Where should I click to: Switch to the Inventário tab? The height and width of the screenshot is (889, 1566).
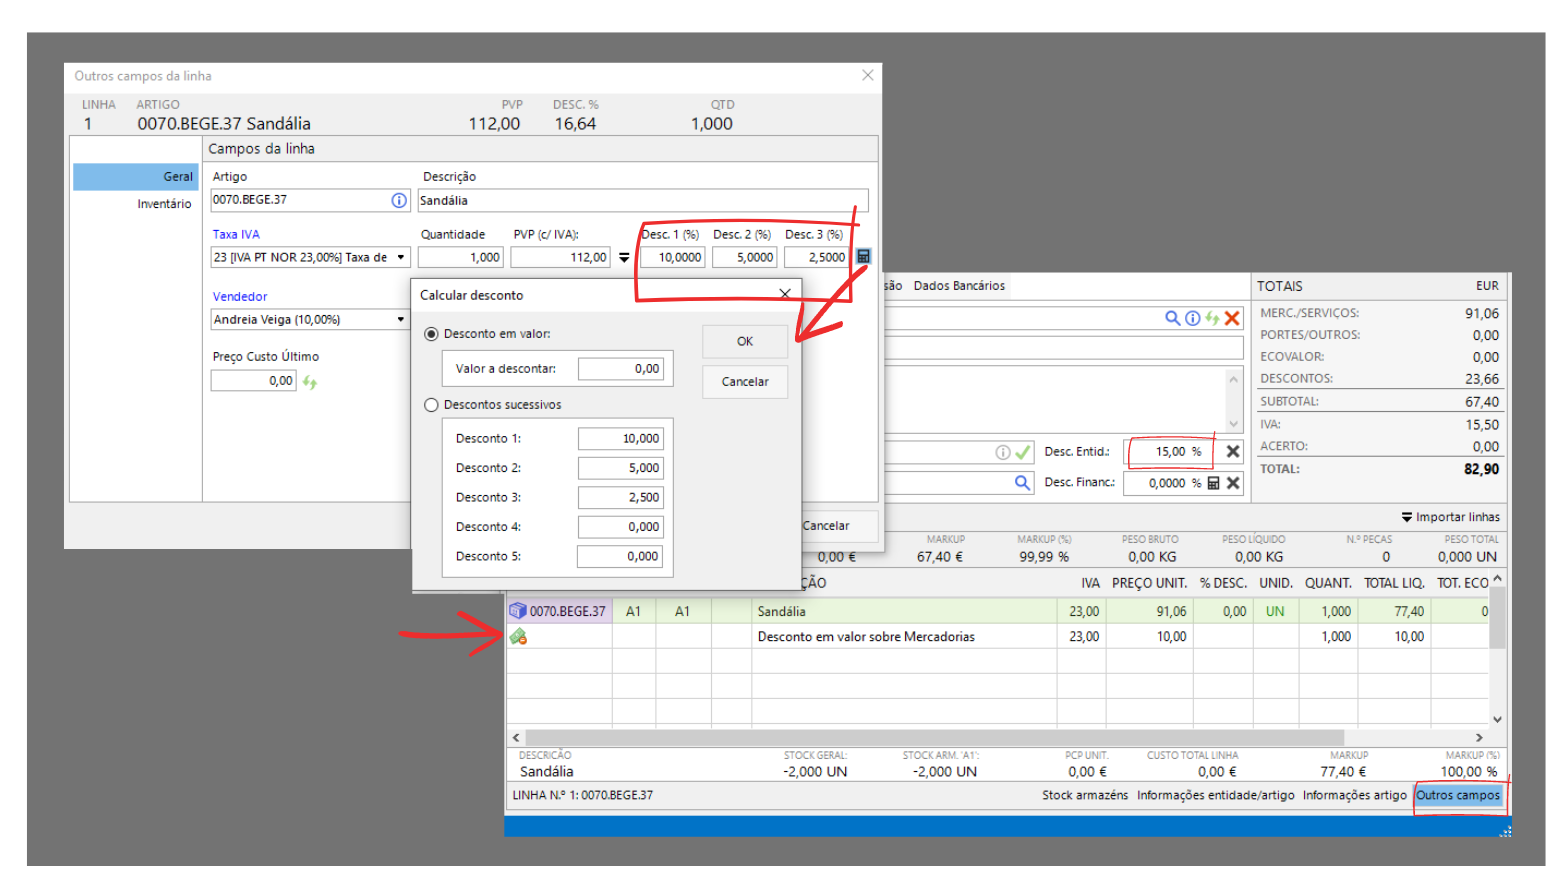click(x=164, y=204)
